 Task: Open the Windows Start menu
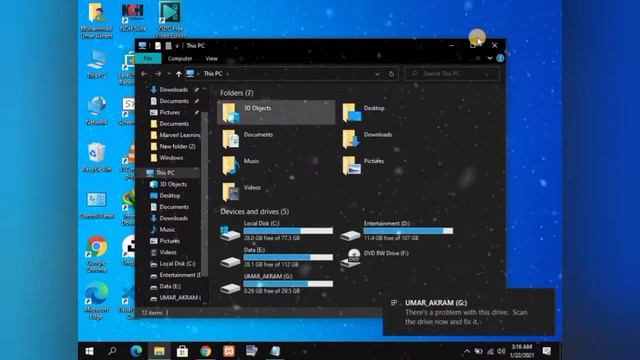pyautogui.click(x=89, y=351)
